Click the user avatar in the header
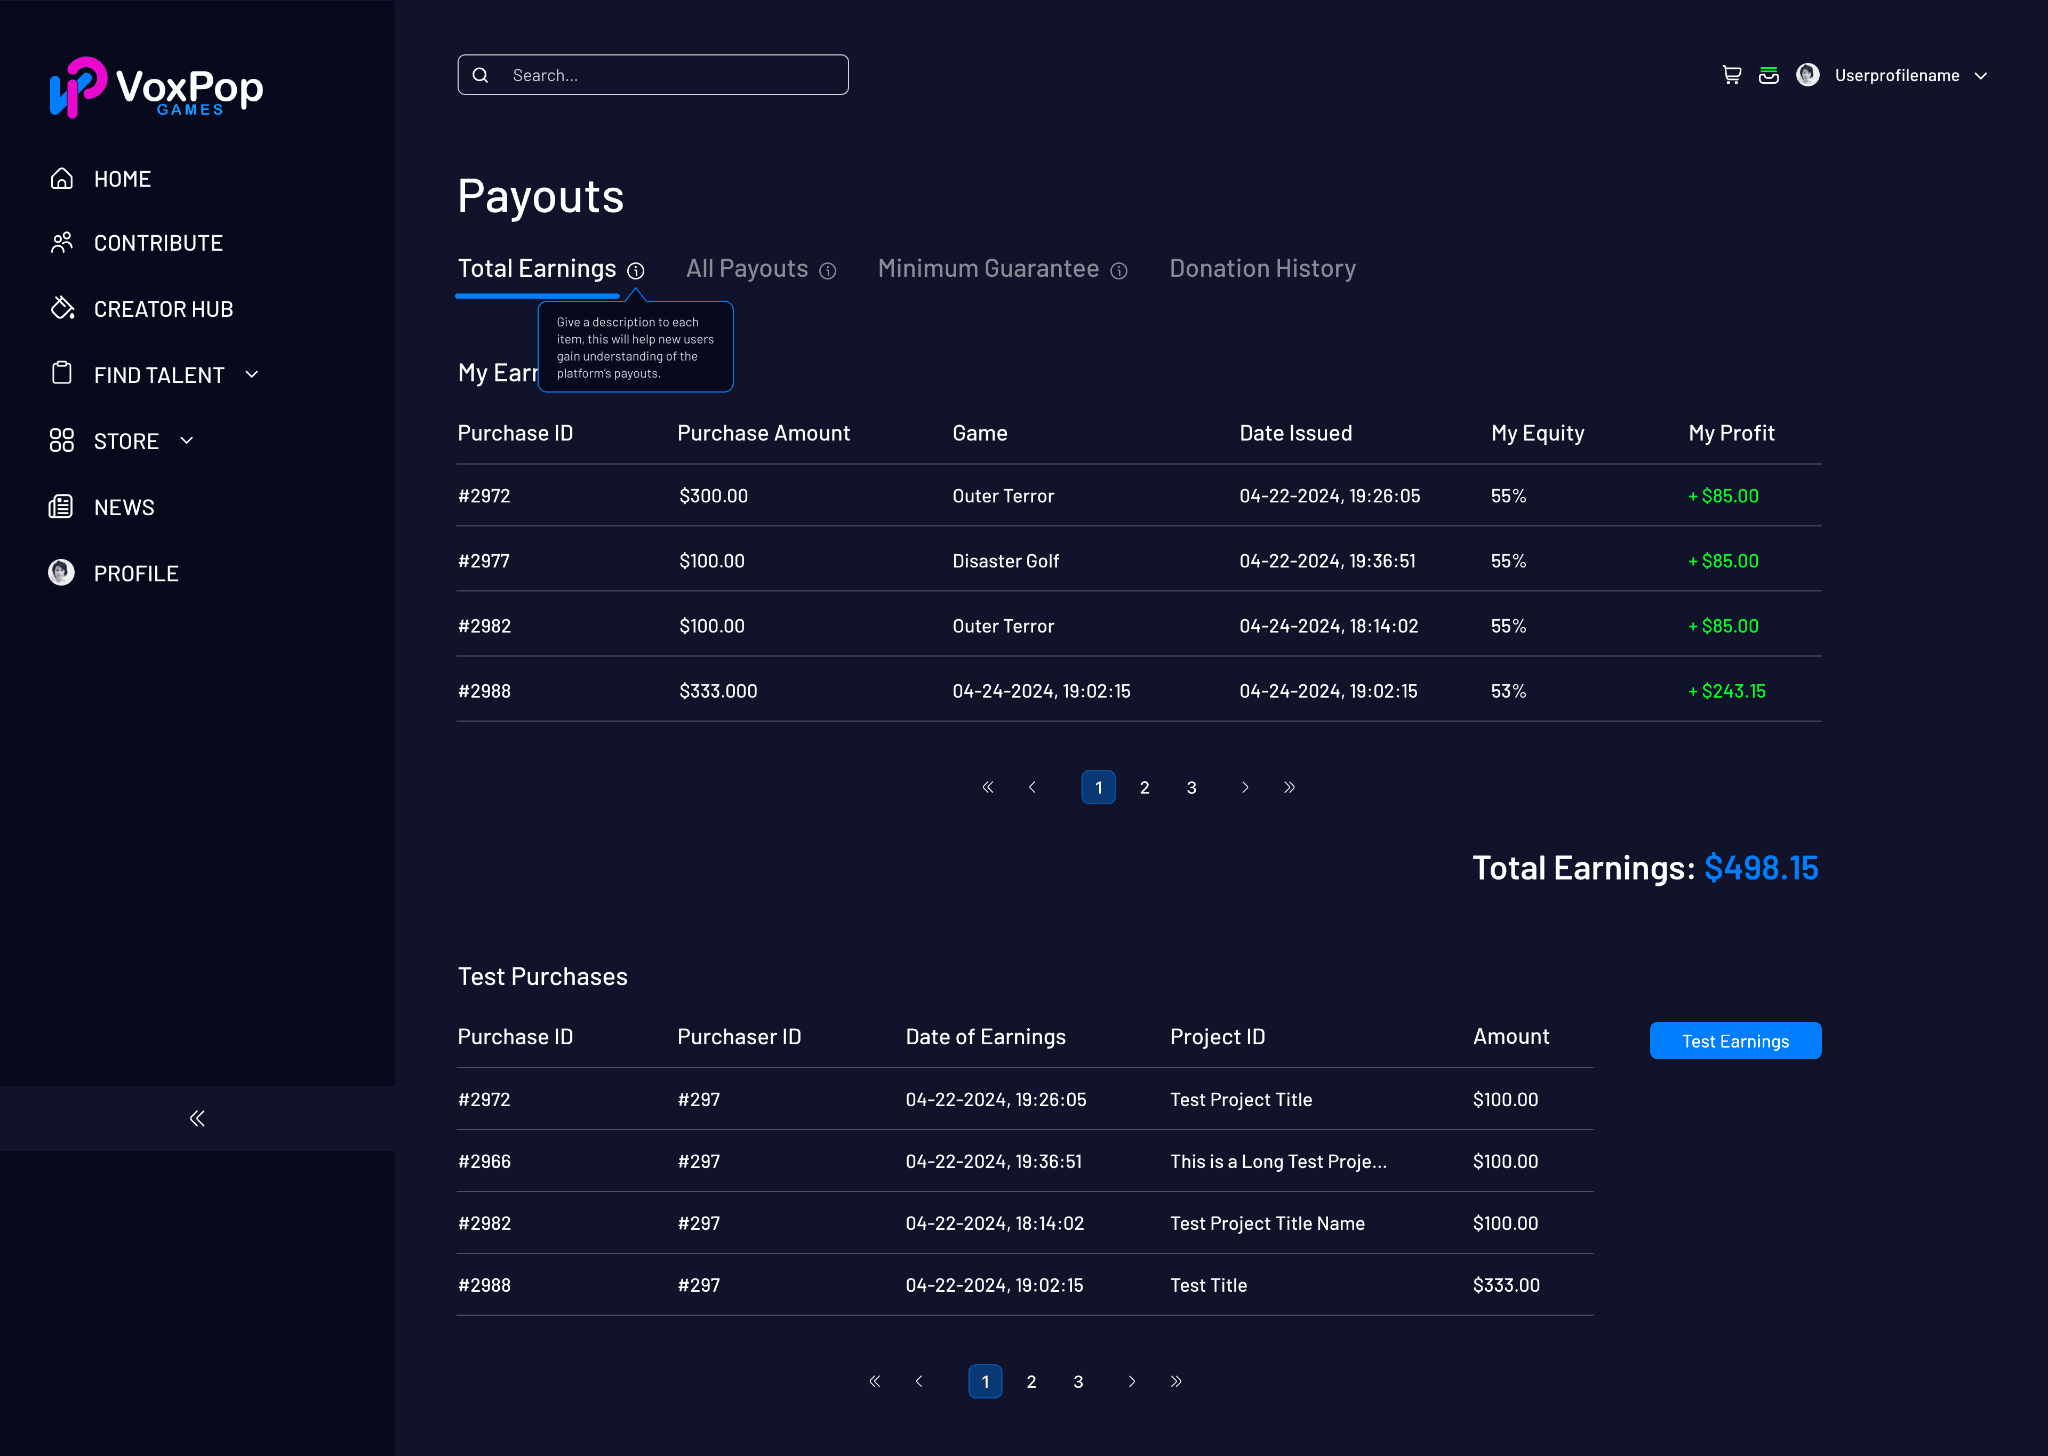Screen dimensions: 2048x1456 (1808, 75)
